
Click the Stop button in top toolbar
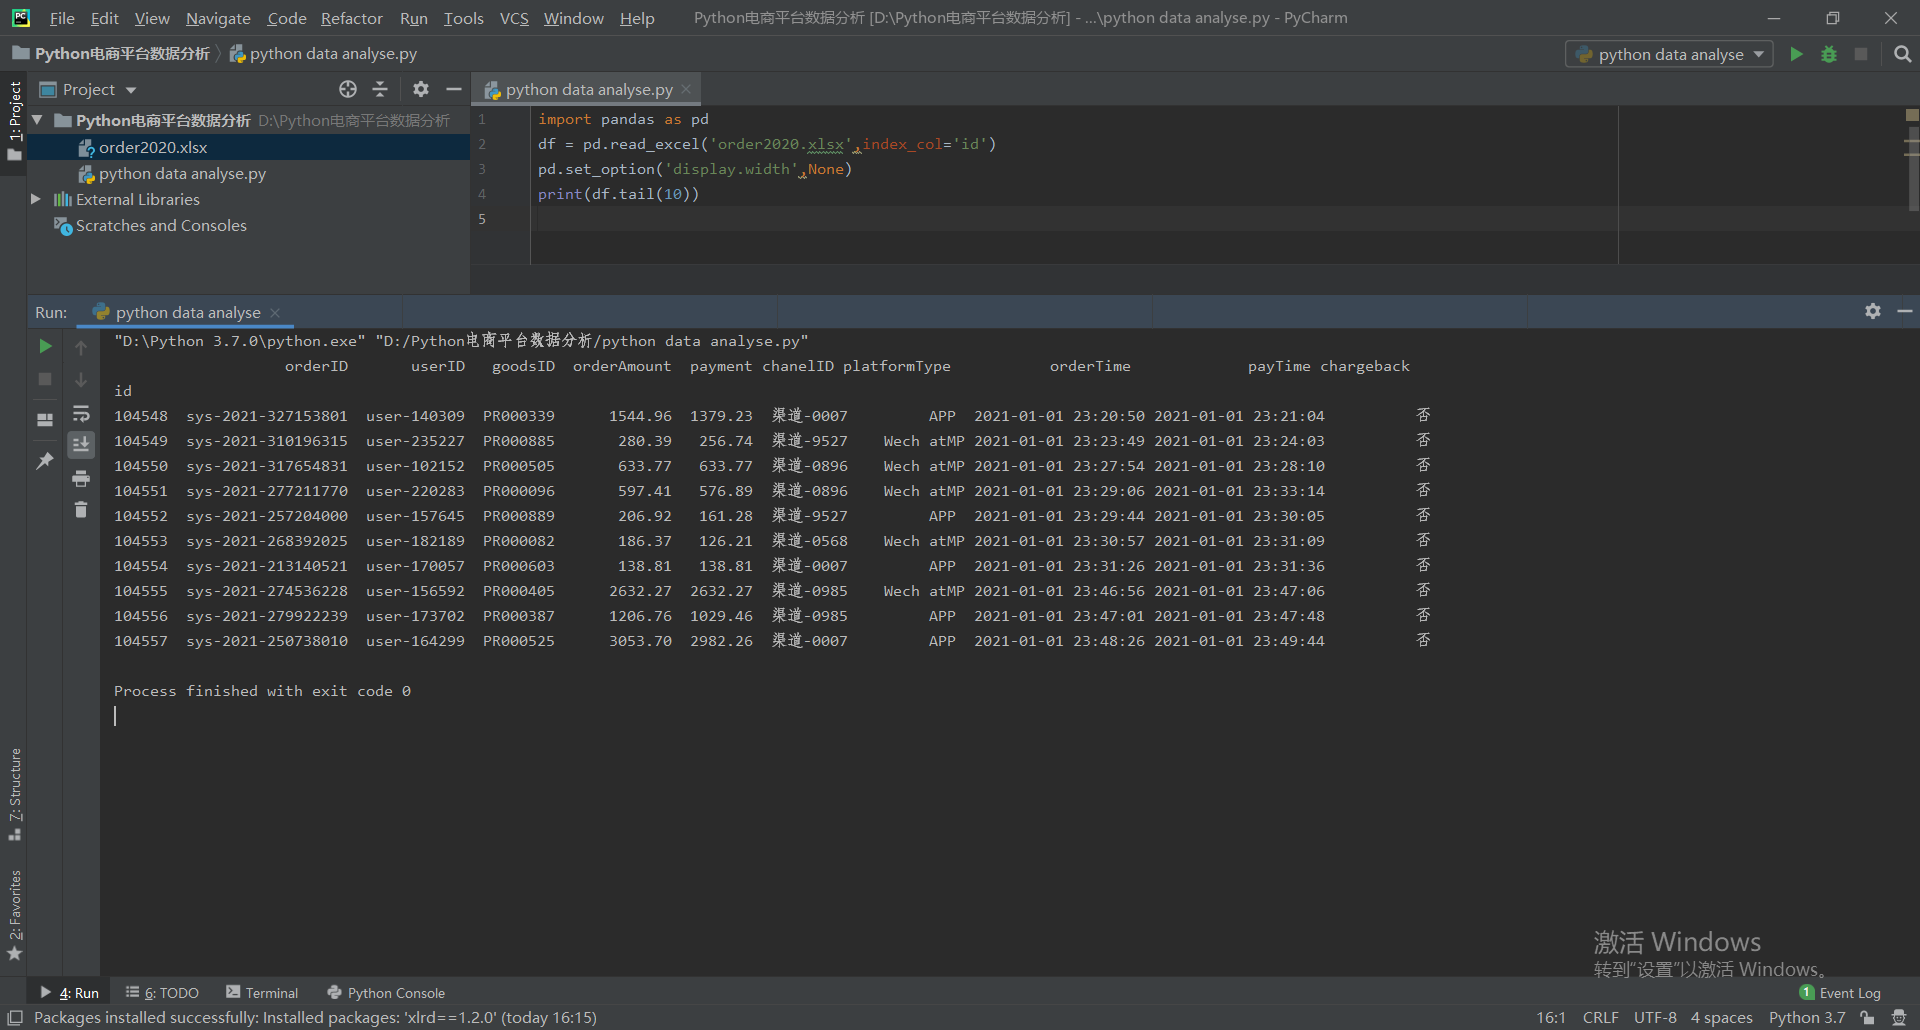coord(1861,54)
